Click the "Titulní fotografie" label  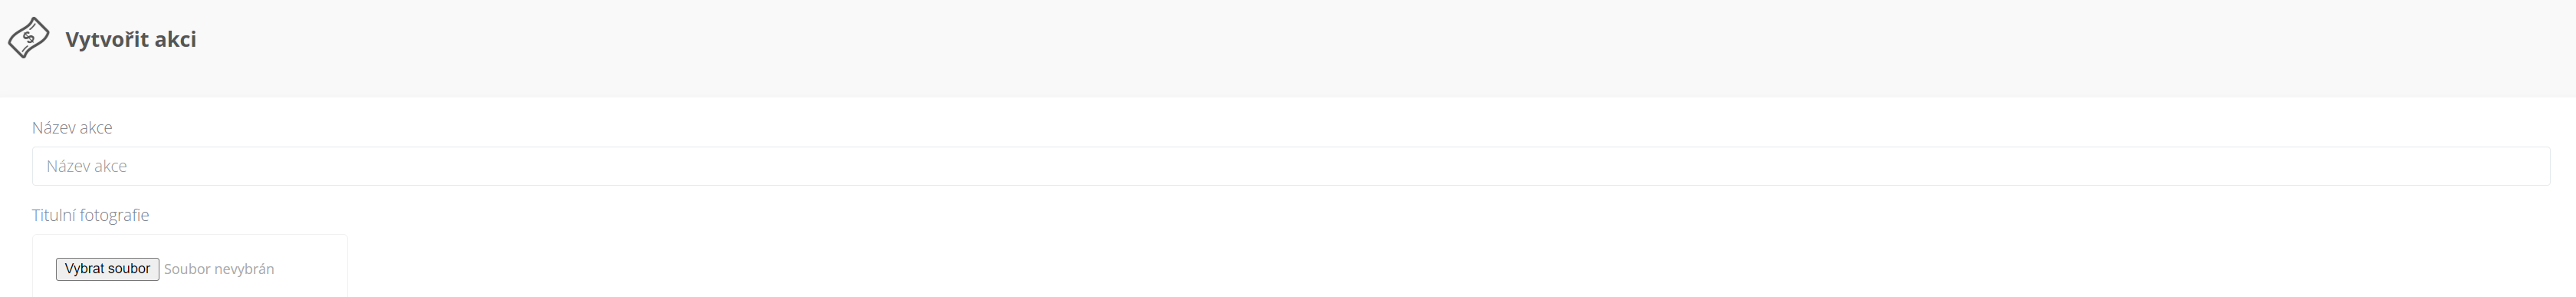coord(90,215)
